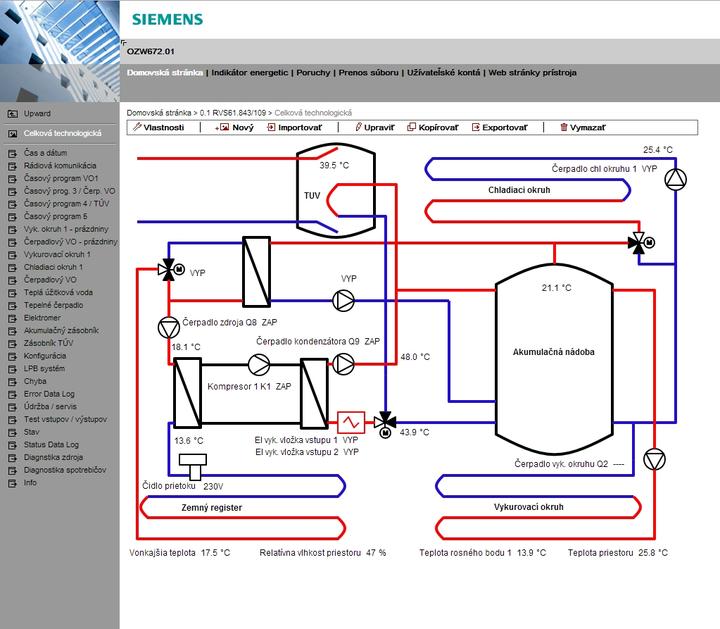Open Užívateľské kontá in the top menu

(x=443, y=73)
